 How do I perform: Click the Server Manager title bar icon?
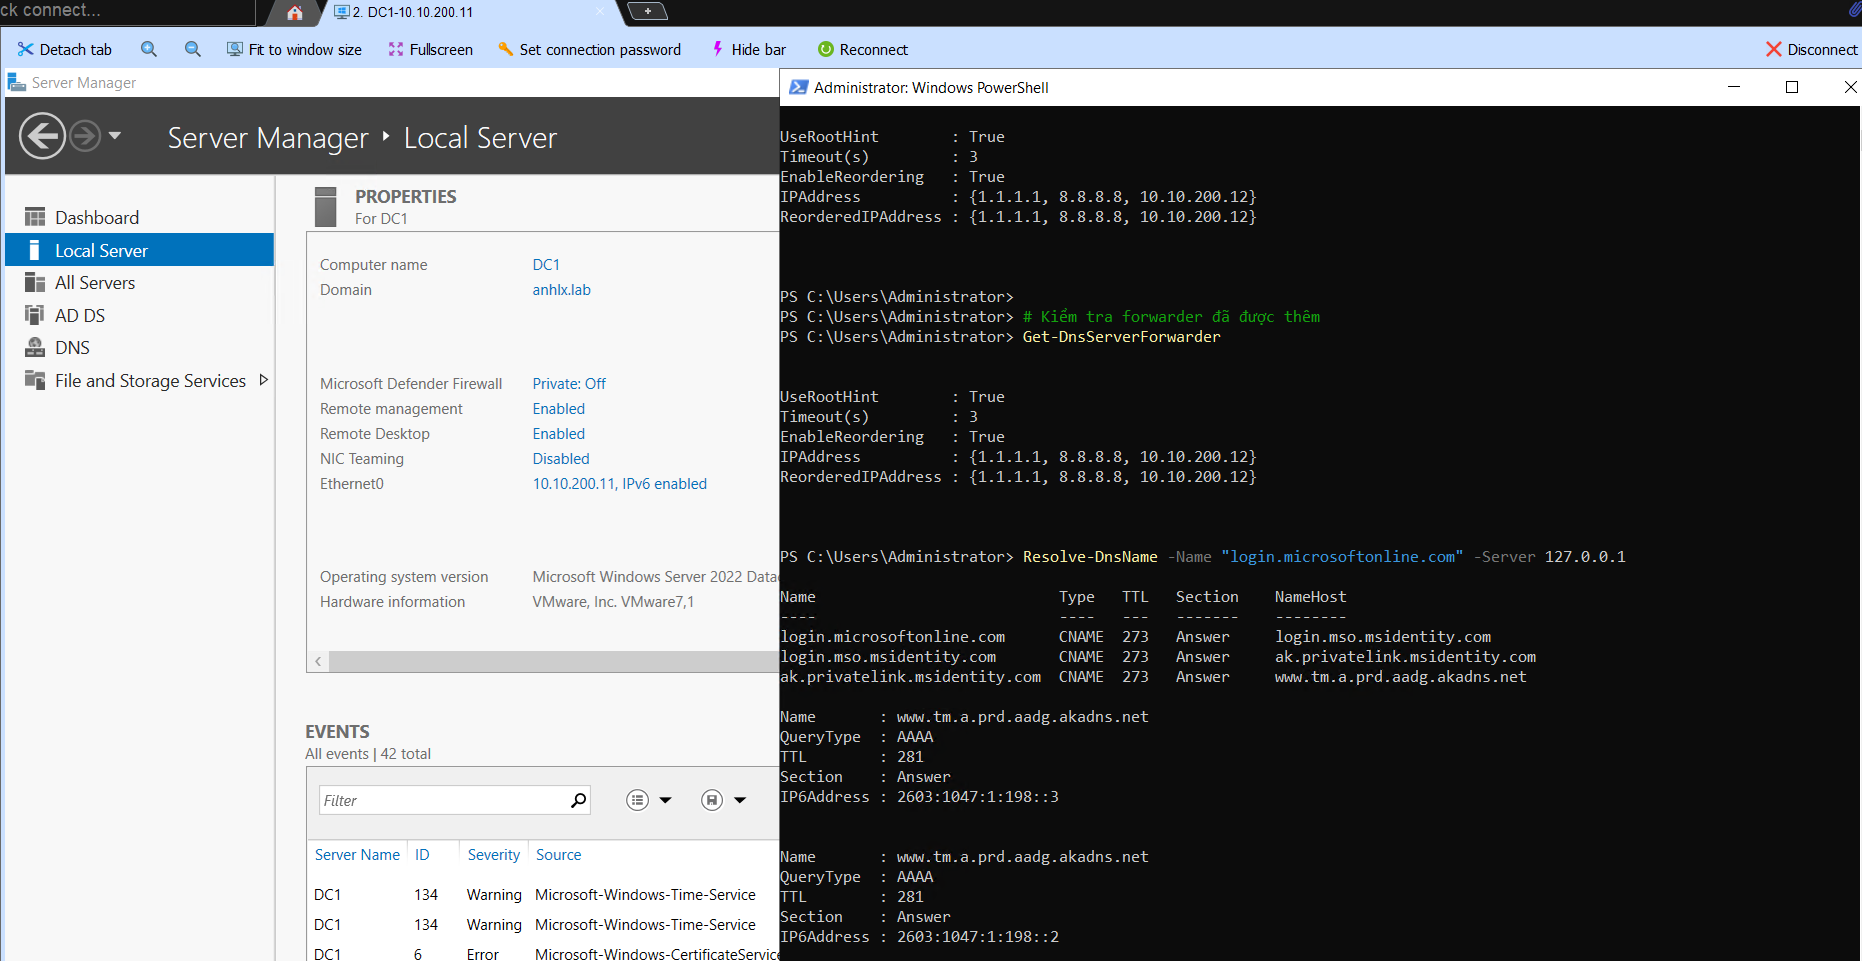[x=17, y=82]
